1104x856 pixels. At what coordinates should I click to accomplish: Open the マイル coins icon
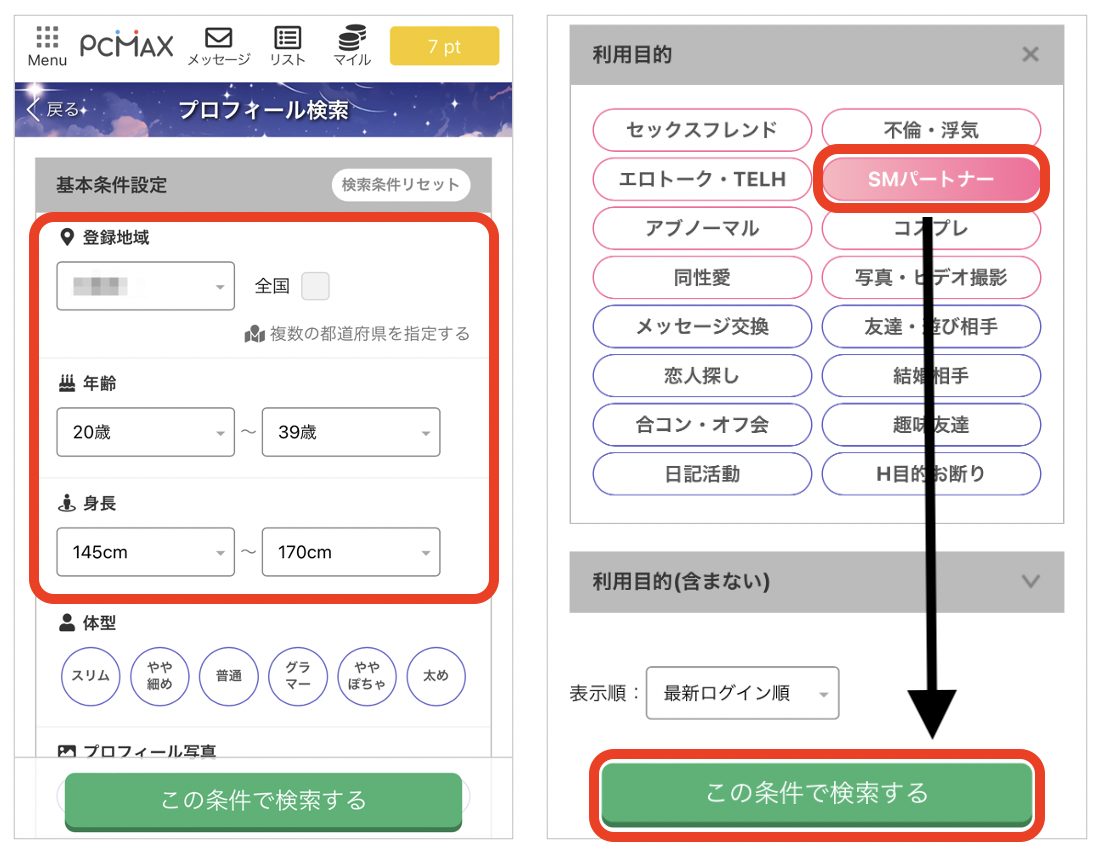(x=352, y=45)
